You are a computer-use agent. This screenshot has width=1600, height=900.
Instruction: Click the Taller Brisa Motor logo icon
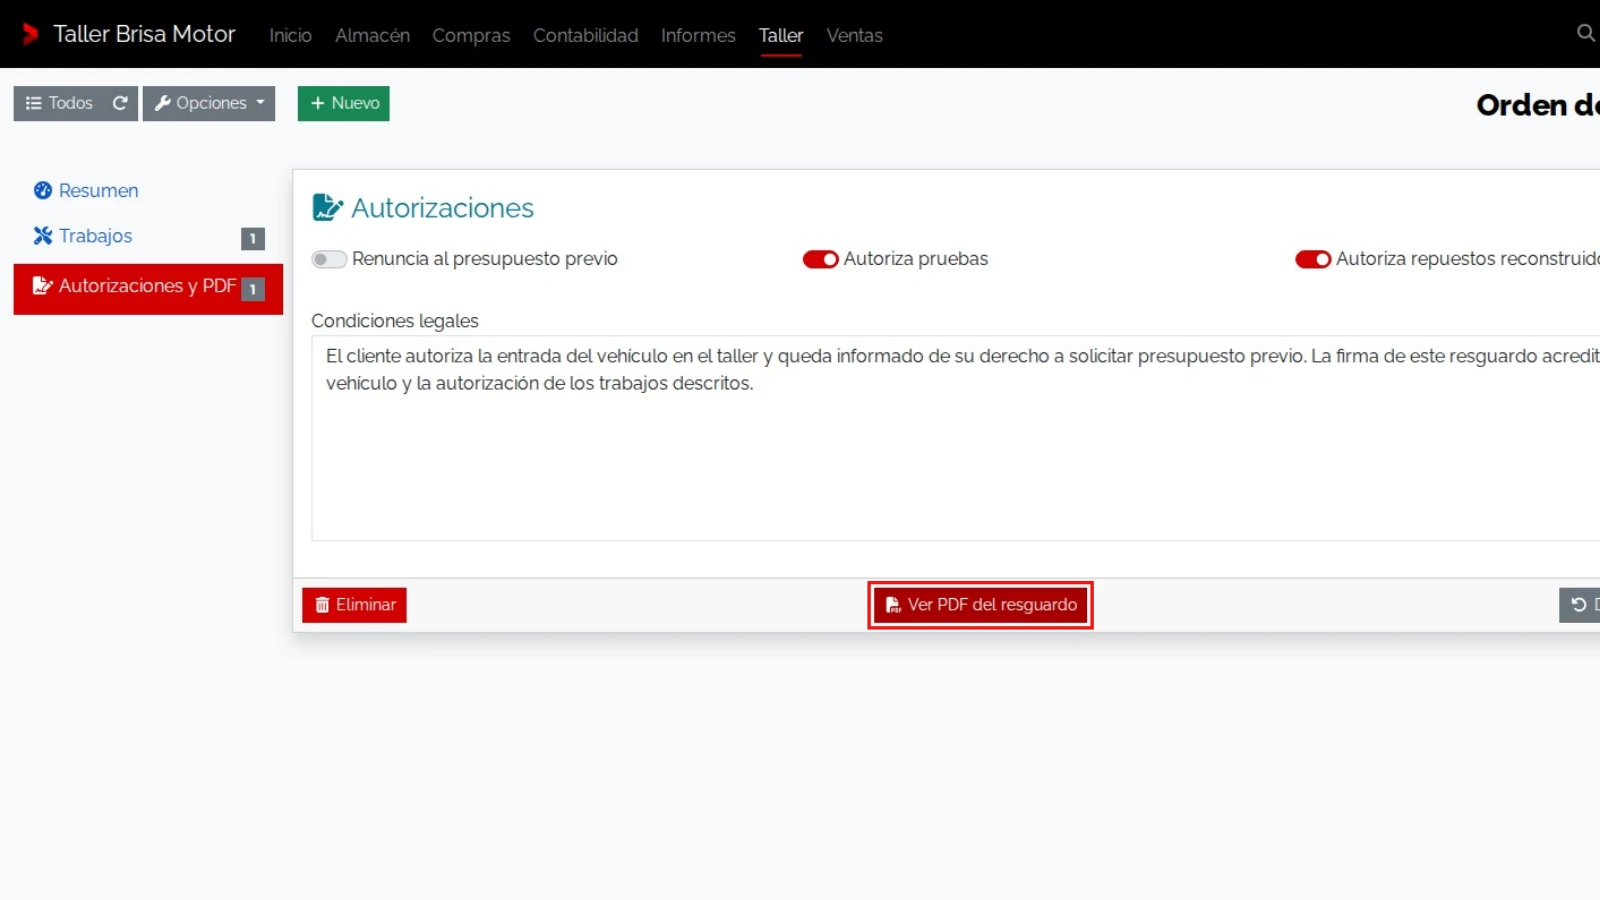(31, 34)
